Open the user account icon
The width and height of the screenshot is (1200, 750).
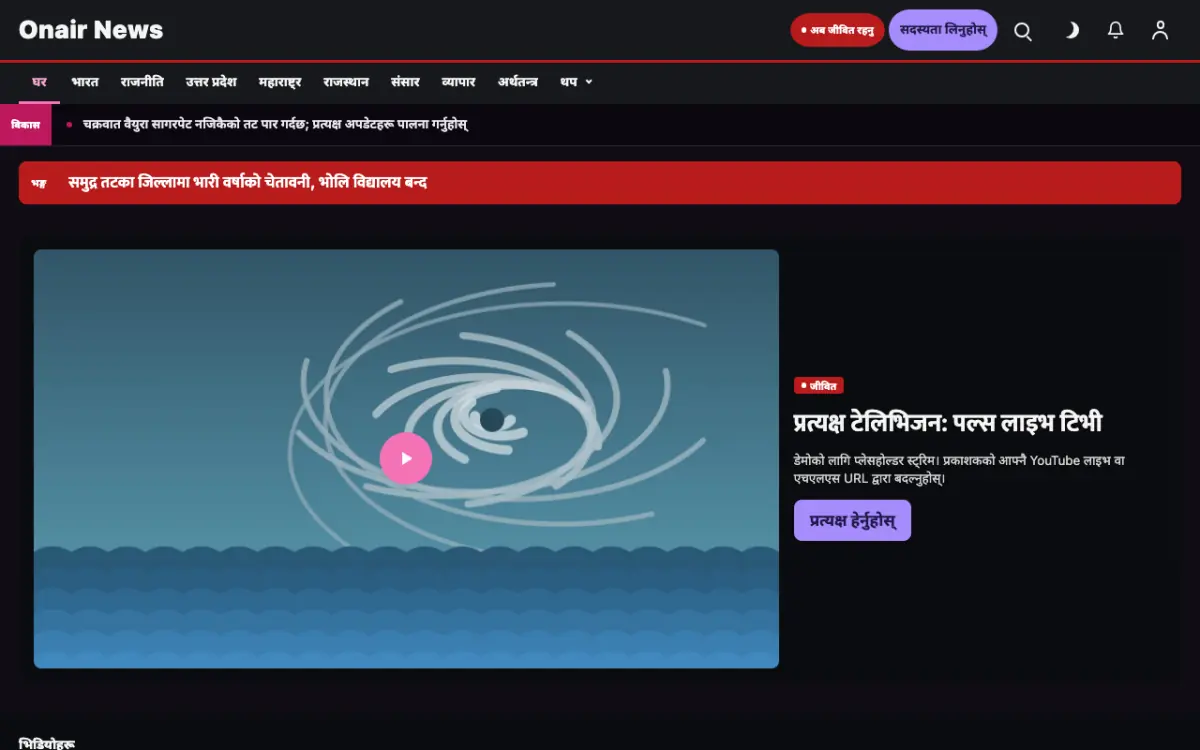tap(1160, 31)
